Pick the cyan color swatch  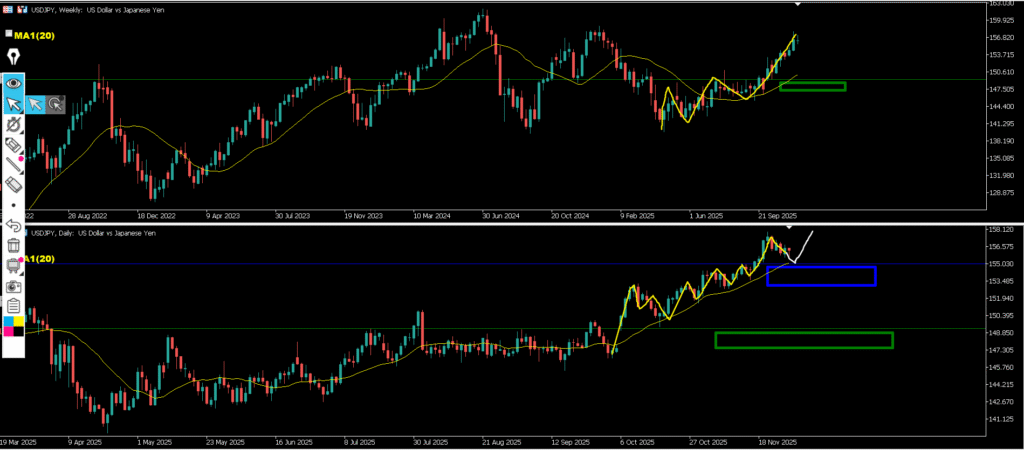coord(8,322)
